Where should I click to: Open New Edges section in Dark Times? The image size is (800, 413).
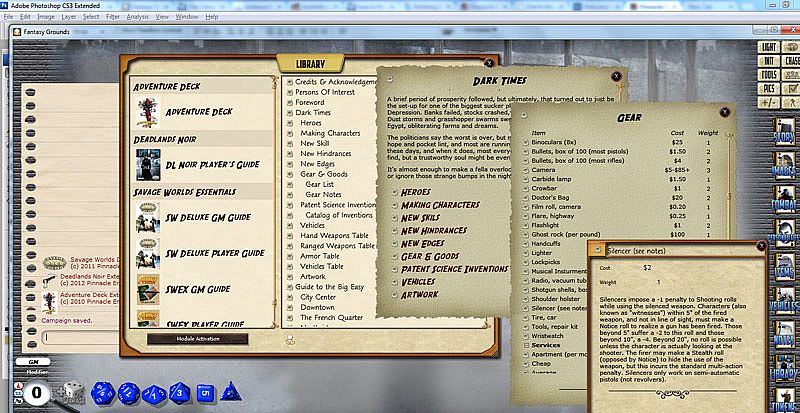pyautogui.click(x=422, y=244)
